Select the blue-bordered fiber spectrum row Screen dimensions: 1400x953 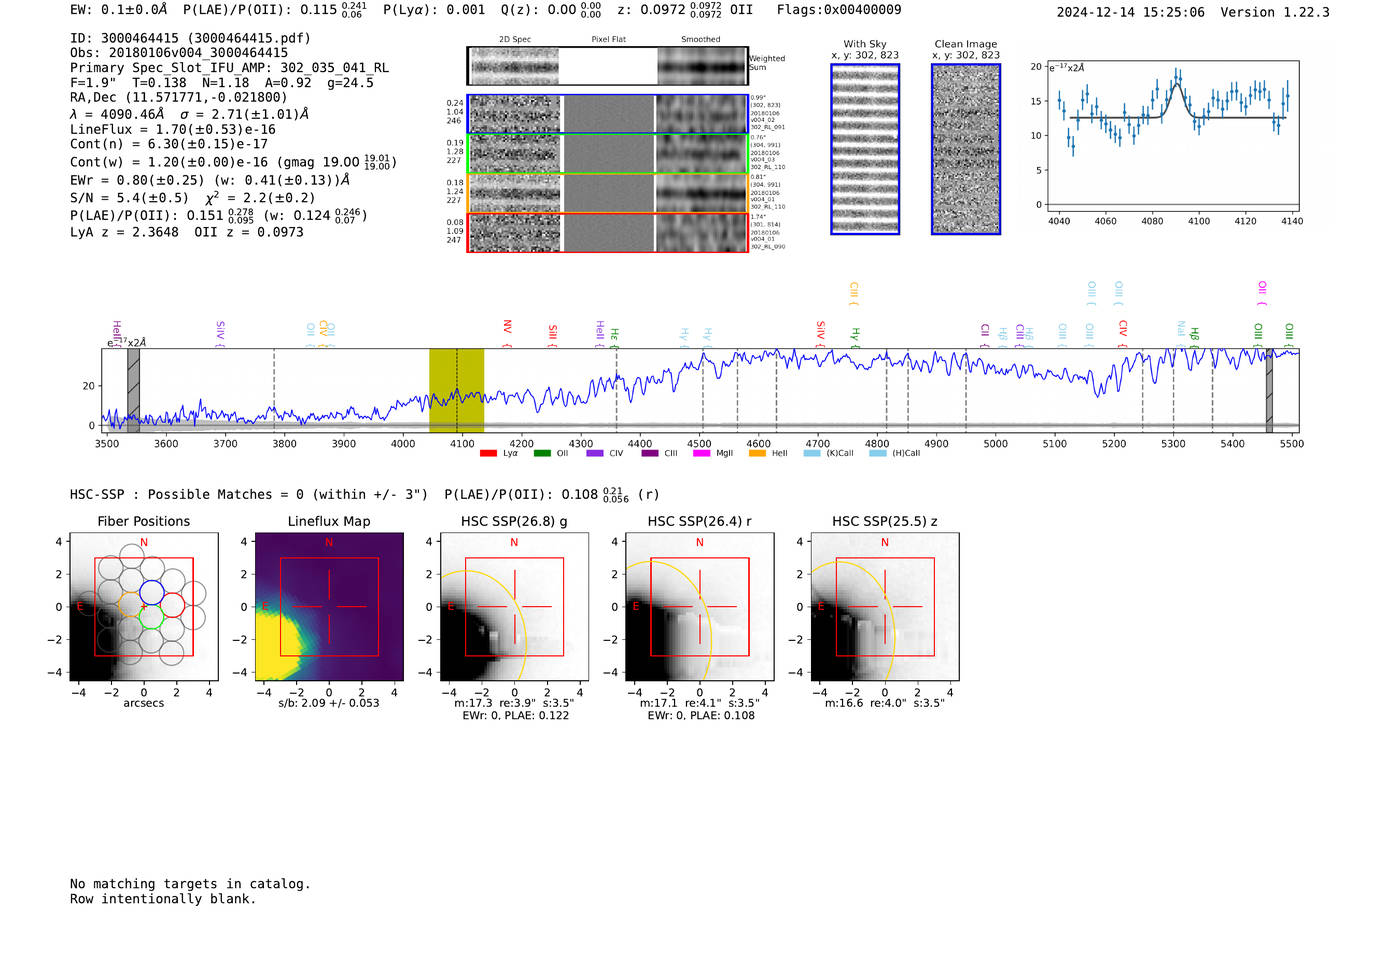click(x=607, y=114)
